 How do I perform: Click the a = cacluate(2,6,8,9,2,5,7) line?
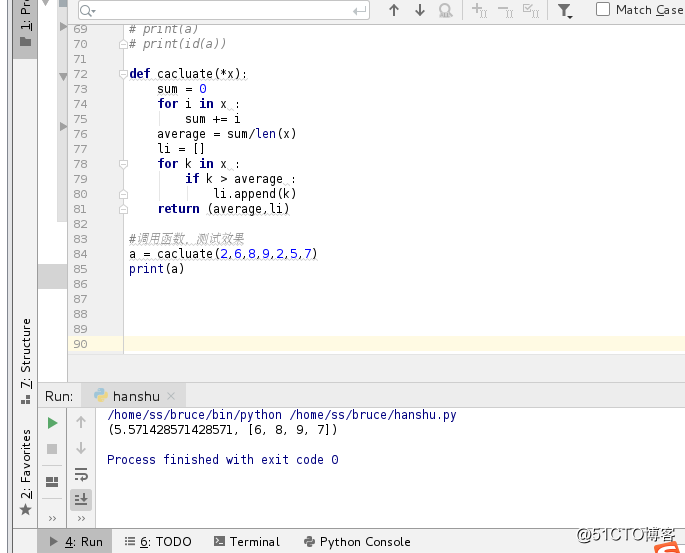(x=223, y=254)
